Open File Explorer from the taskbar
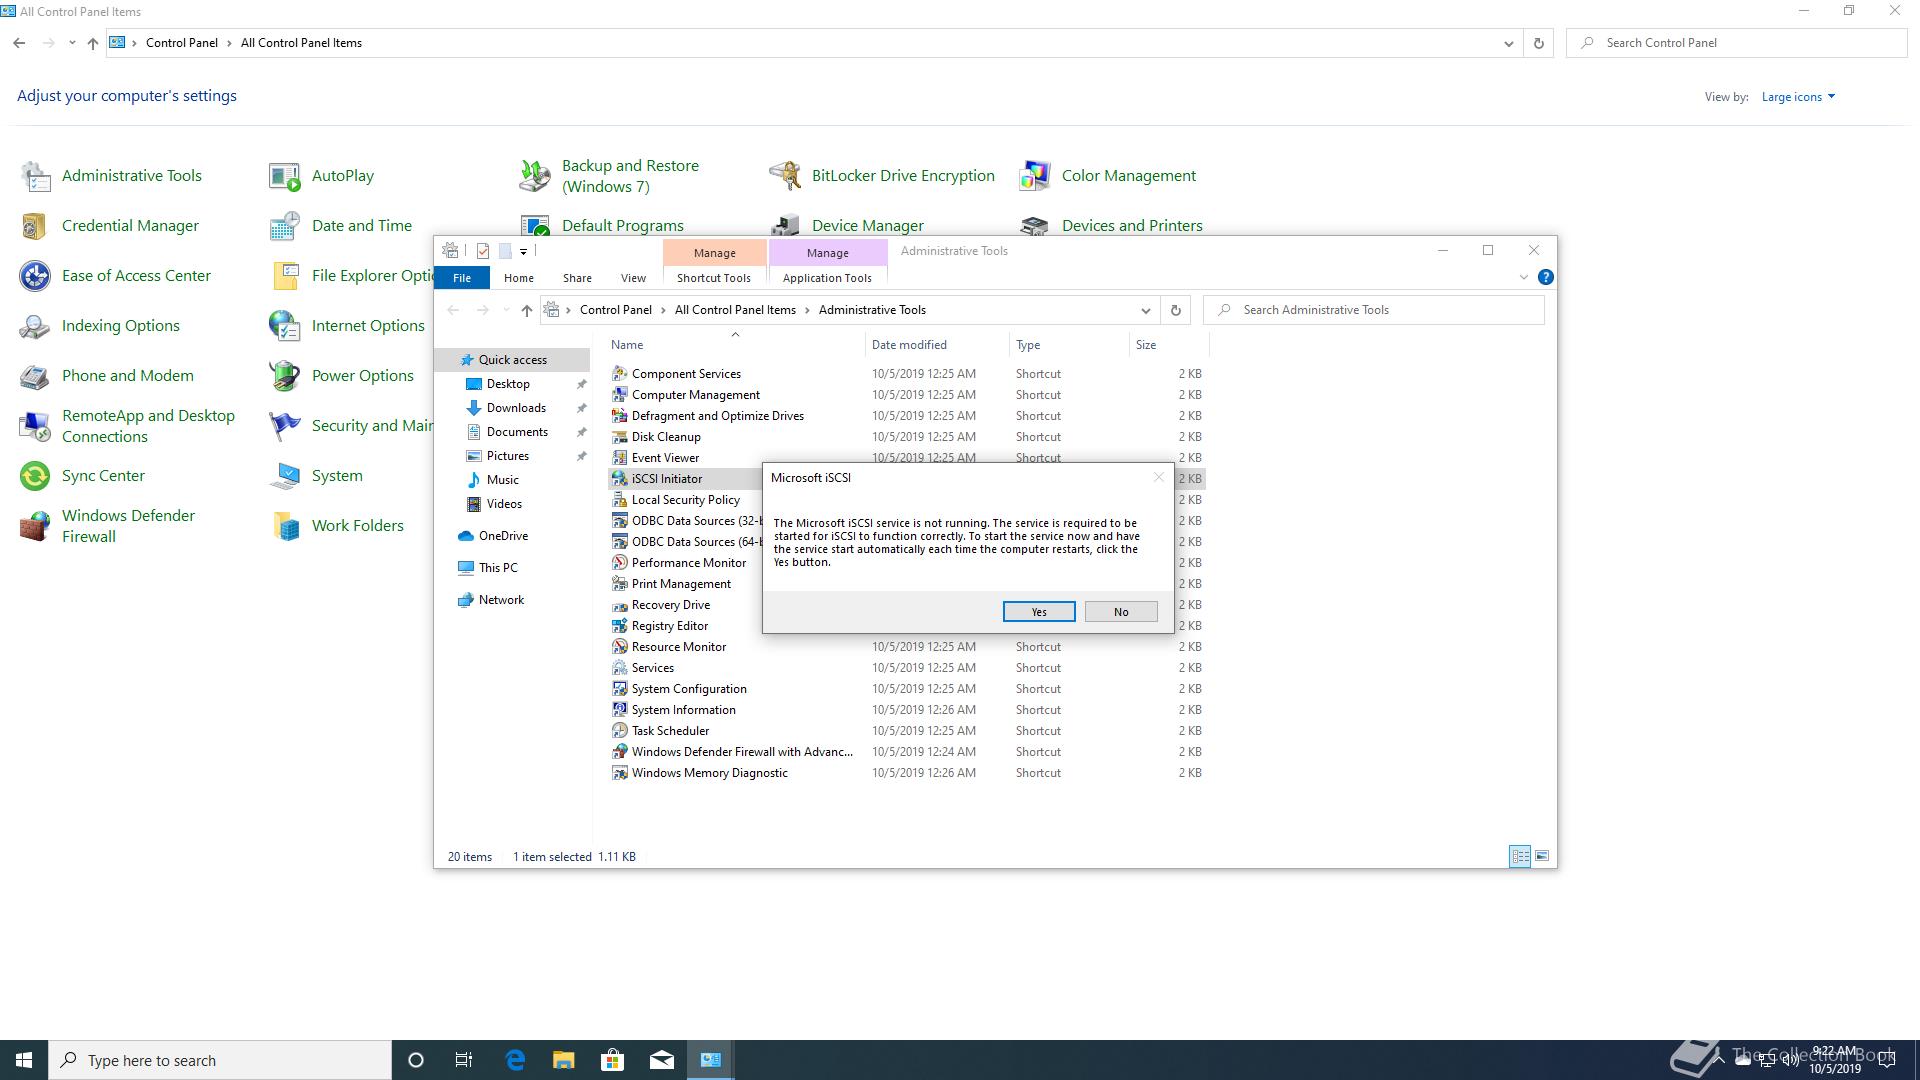This screenshot has height=1080, width=1920. click(x=563, y=1060)
